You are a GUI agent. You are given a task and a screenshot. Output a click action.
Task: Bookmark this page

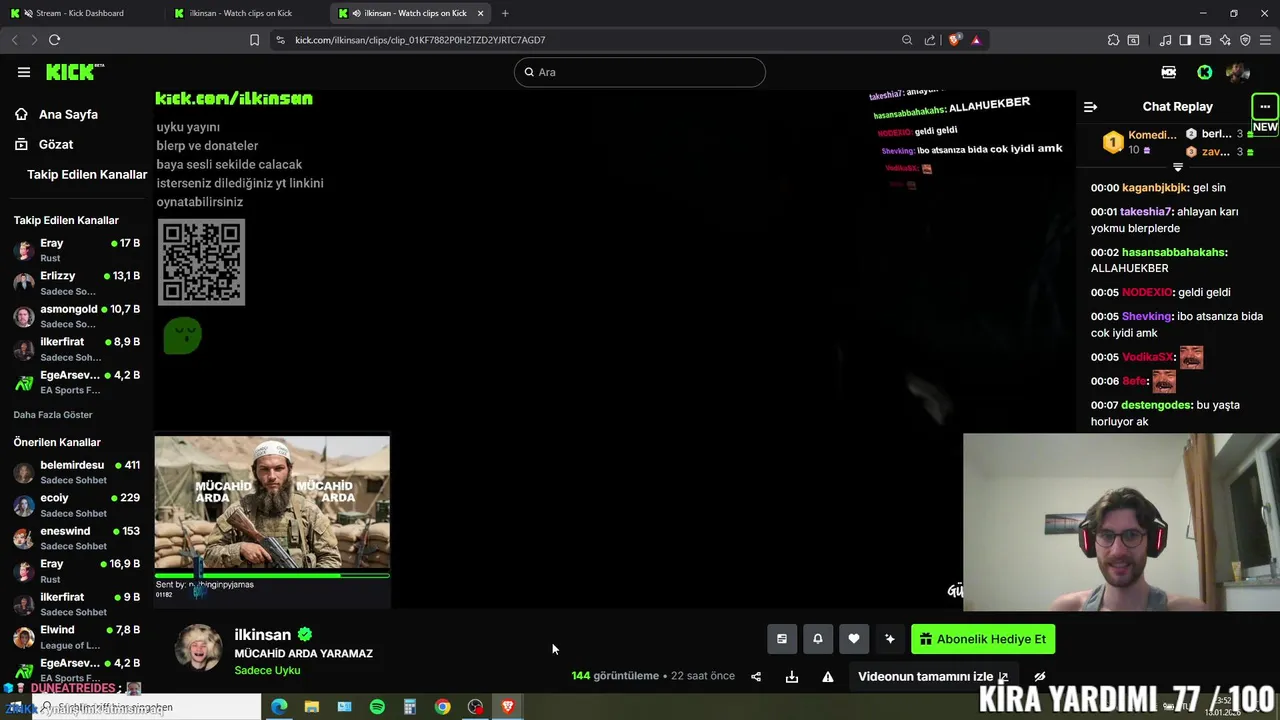(254, 40)
